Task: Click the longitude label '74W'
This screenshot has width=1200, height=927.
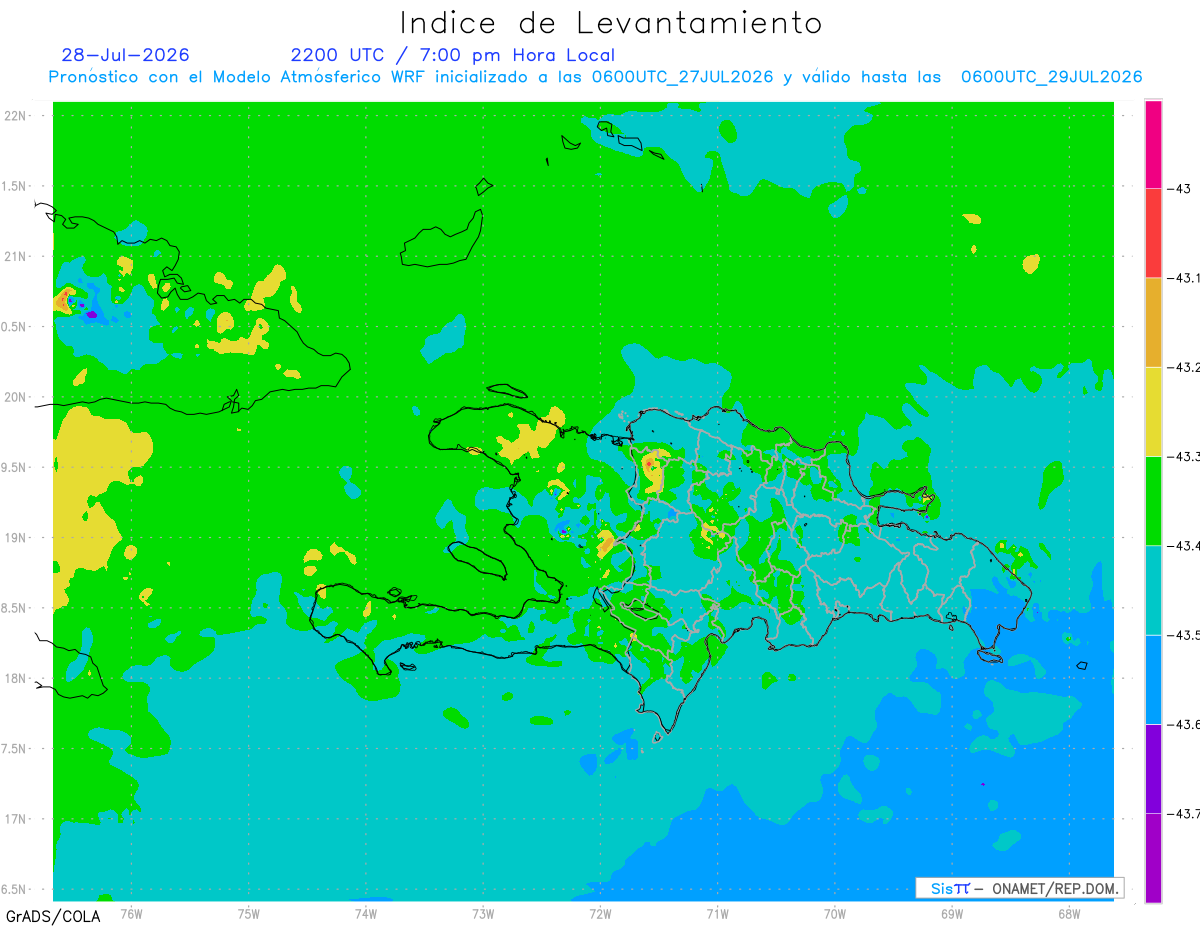Action: (365, 914)
